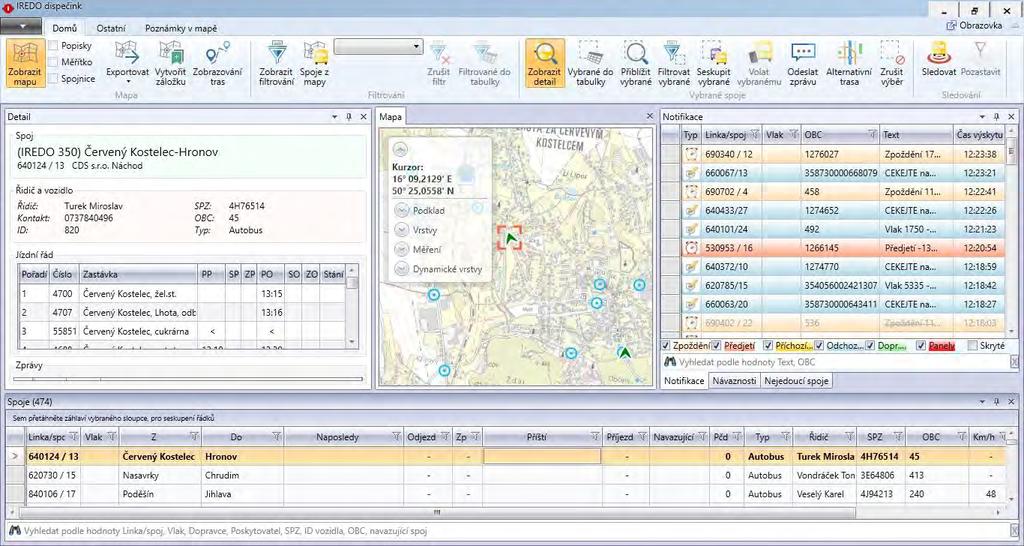Click the Zprávy progress bar in Detail
This screenshot has width=1024, height=546.
[x=188, y=379]
